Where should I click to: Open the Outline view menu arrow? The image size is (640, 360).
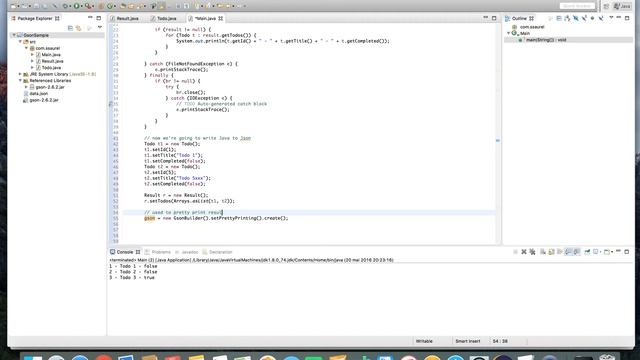611,18
